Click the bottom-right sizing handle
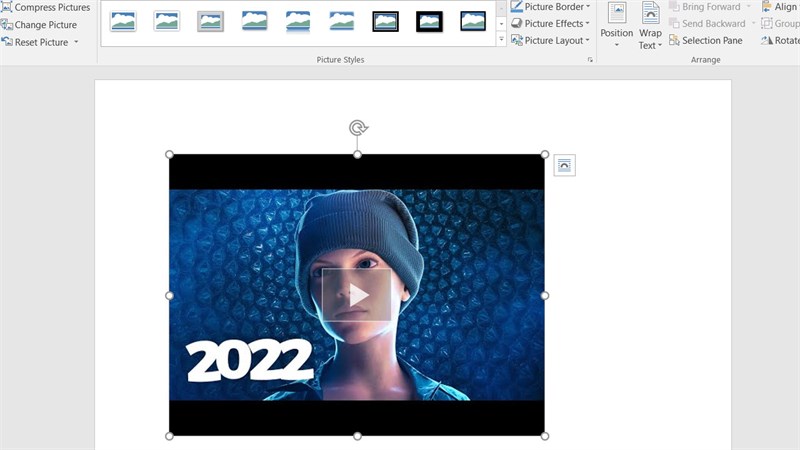Viewport: 800px width, 450px height. [545, 436]
